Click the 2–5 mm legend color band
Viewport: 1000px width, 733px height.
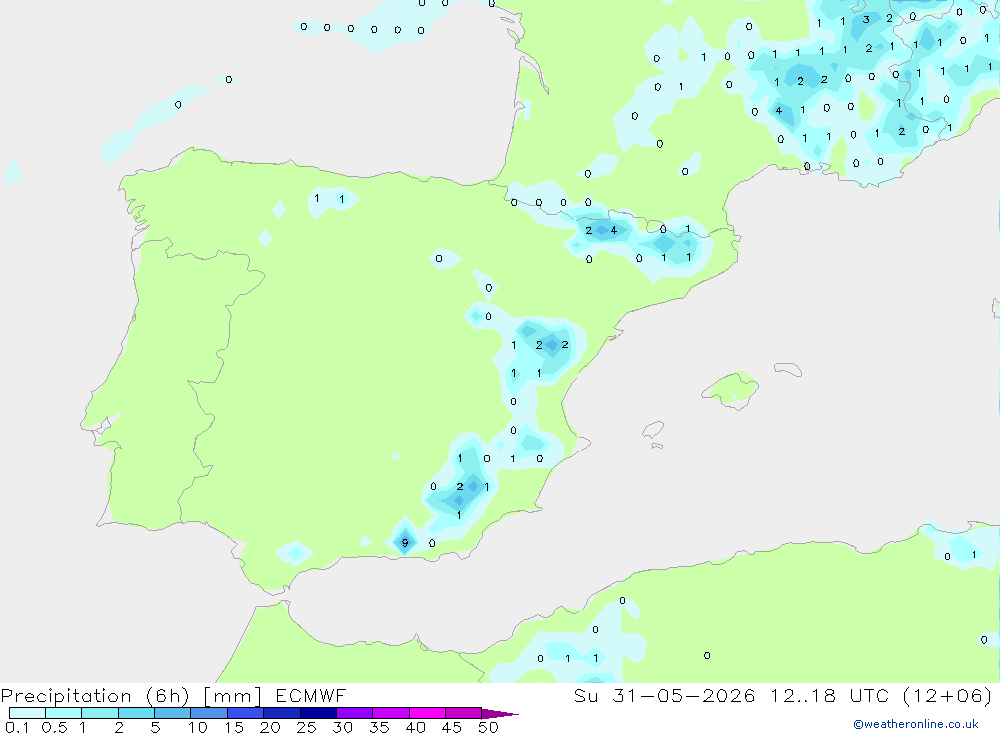pyautogui.click(x=136, y=713)
